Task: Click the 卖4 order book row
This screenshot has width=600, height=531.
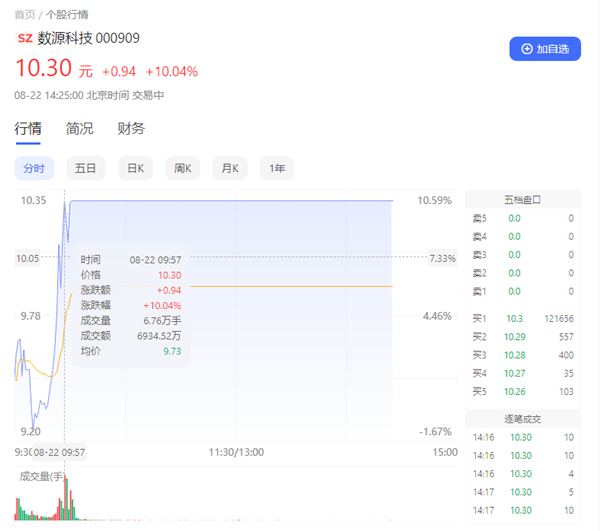Action: [523, 236]
